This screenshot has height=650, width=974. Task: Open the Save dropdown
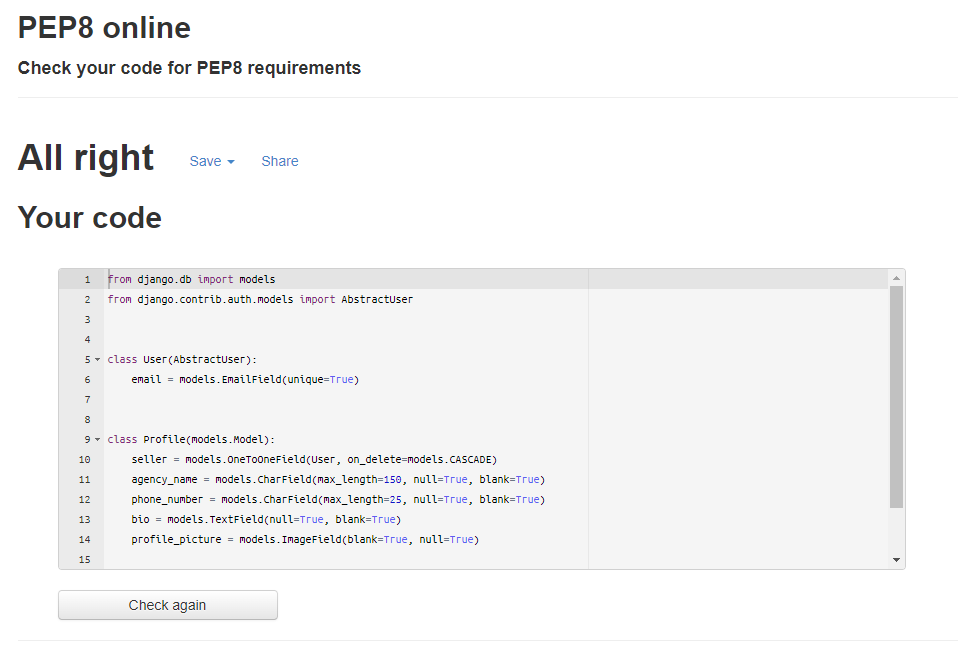(205, 161)
